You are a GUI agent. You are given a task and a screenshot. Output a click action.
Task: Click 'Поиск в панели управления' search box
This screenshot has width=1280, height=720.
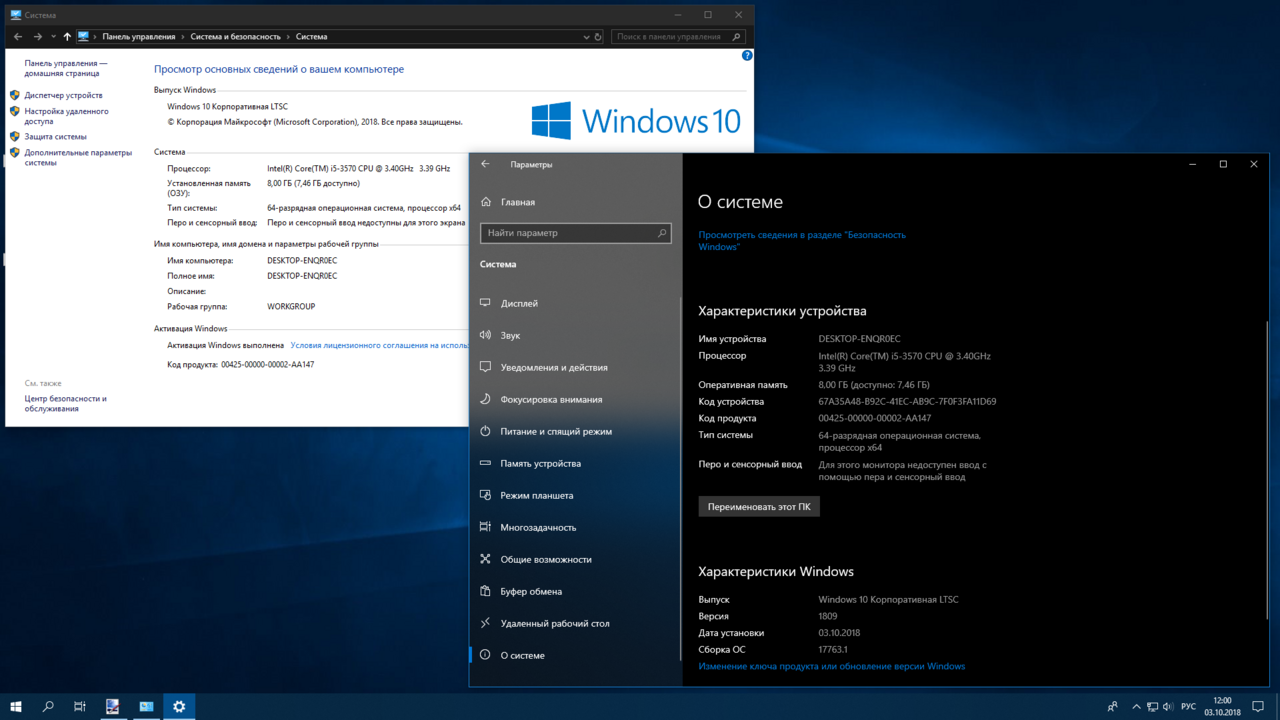(x=678, y=36)
